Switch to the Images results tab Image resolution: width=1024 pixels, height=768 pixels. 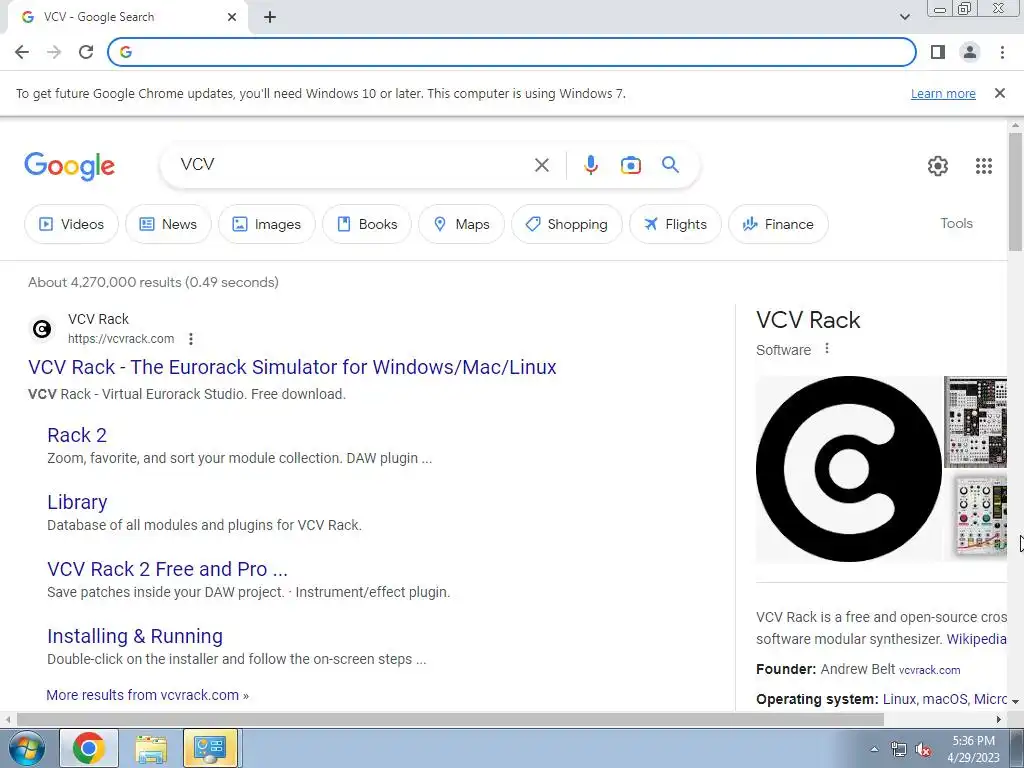266,224
